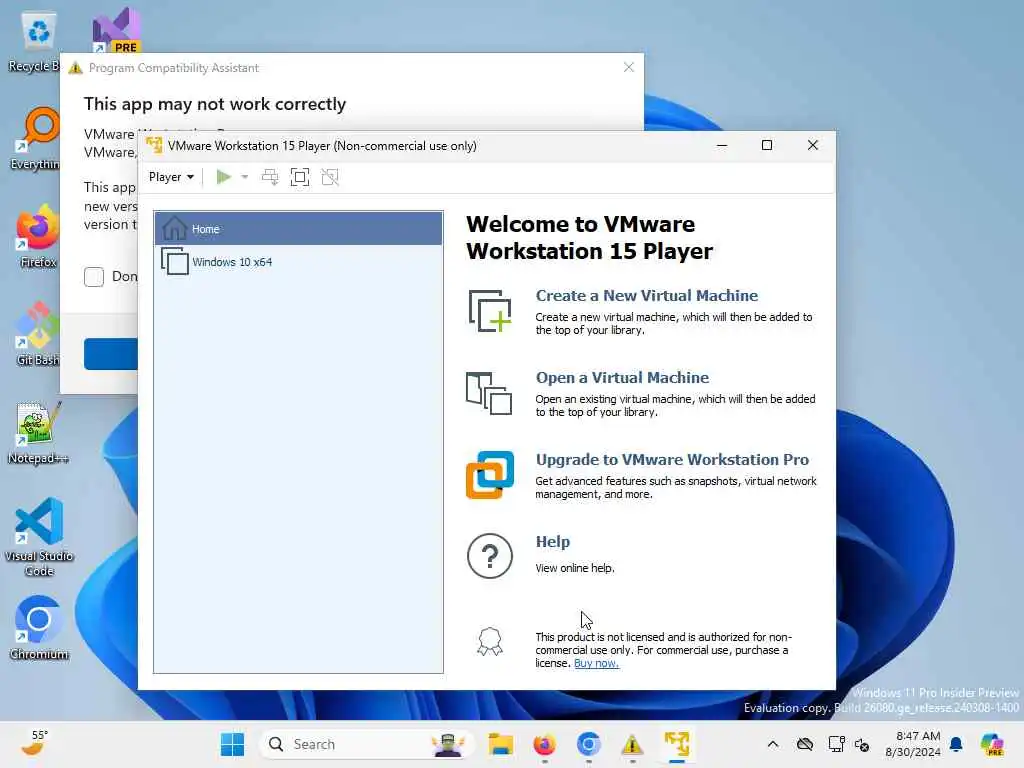Click the license ribbon badge icon
The width and height of the screenshot is (1024, 768).
[490, 641]
